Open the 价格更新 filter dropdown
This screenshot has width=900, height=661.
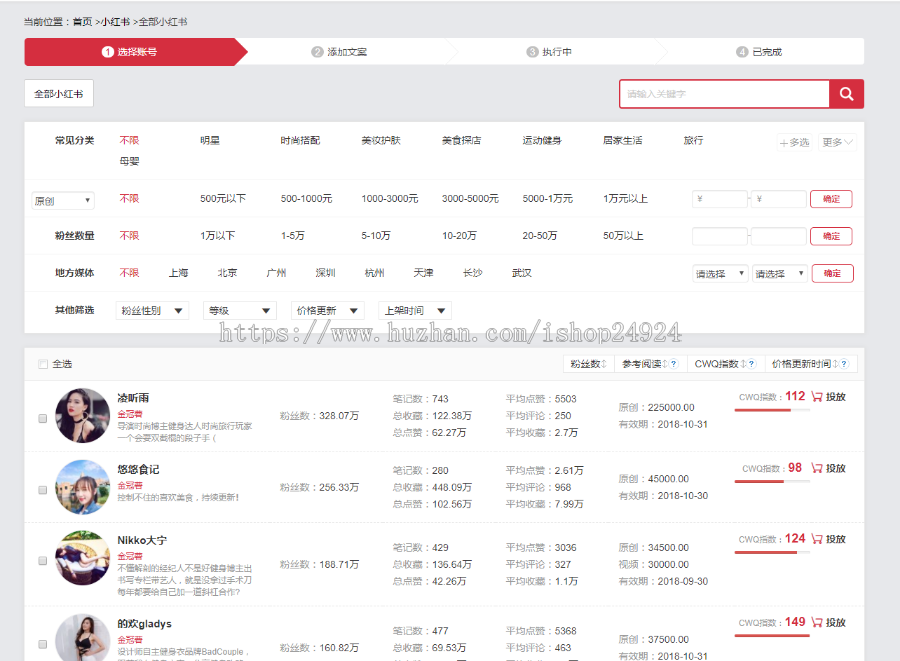(x=328, y=310)
